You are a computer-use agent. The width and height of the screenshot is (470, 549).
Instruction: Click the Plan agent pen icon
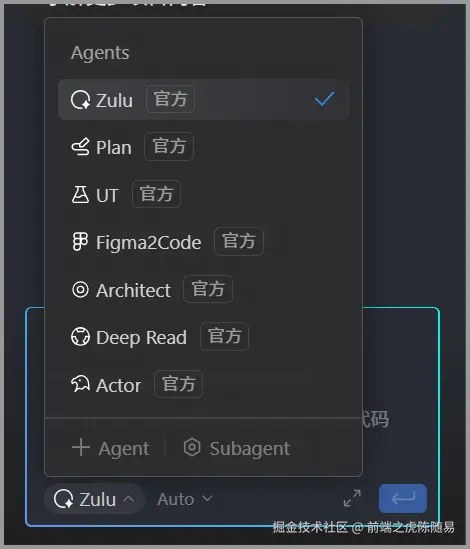click(x=81, y=147)
